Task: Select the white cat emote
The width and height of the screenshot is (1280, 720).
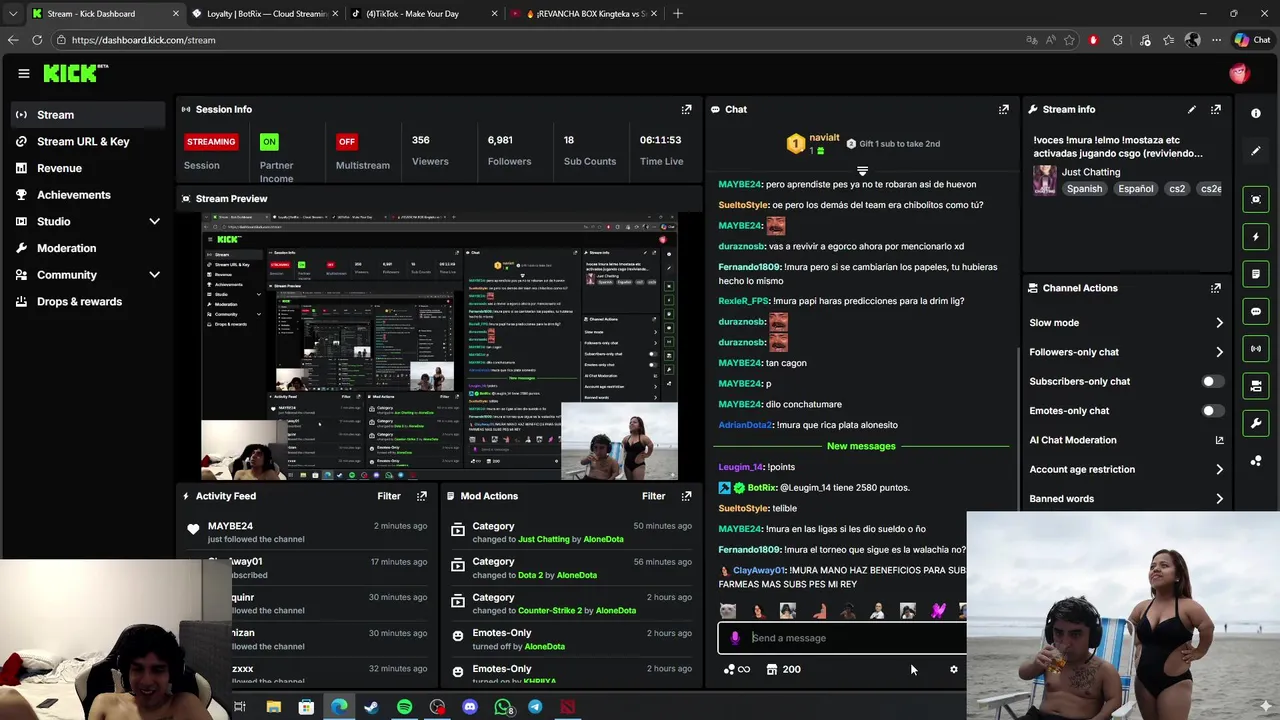Action: pos(727,611)
